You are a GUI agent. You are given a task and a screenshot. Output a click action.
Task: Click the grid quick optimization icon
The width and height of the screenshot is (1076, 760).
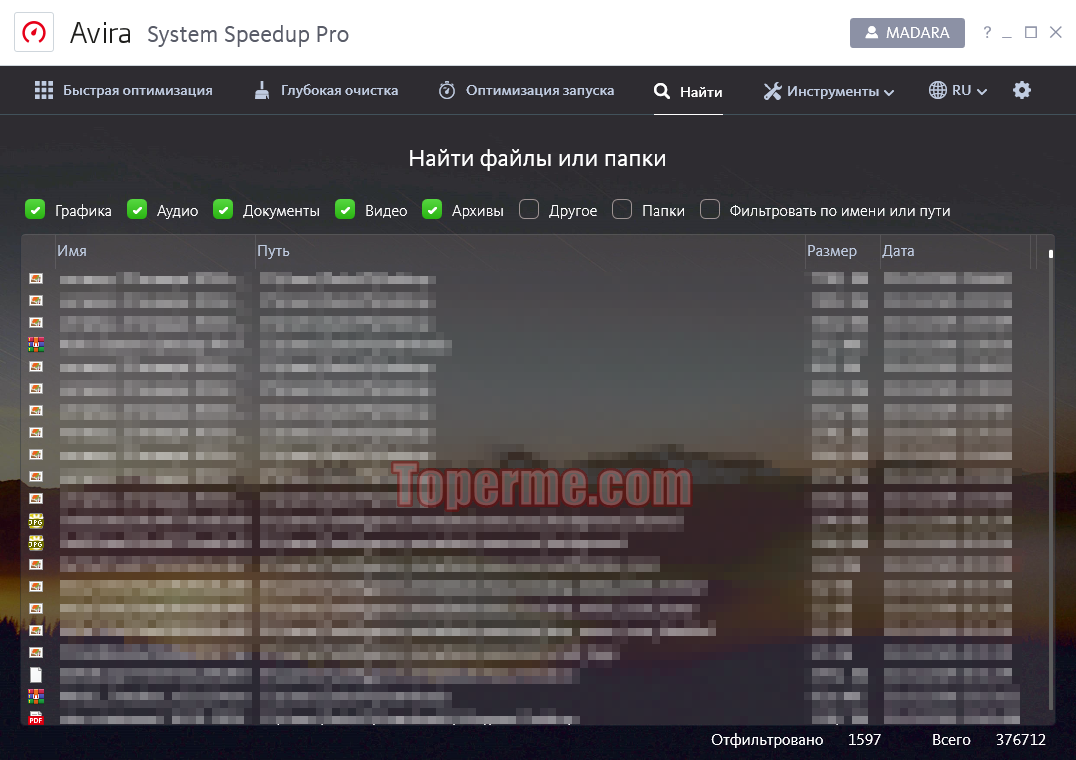(x=44, y=91)
